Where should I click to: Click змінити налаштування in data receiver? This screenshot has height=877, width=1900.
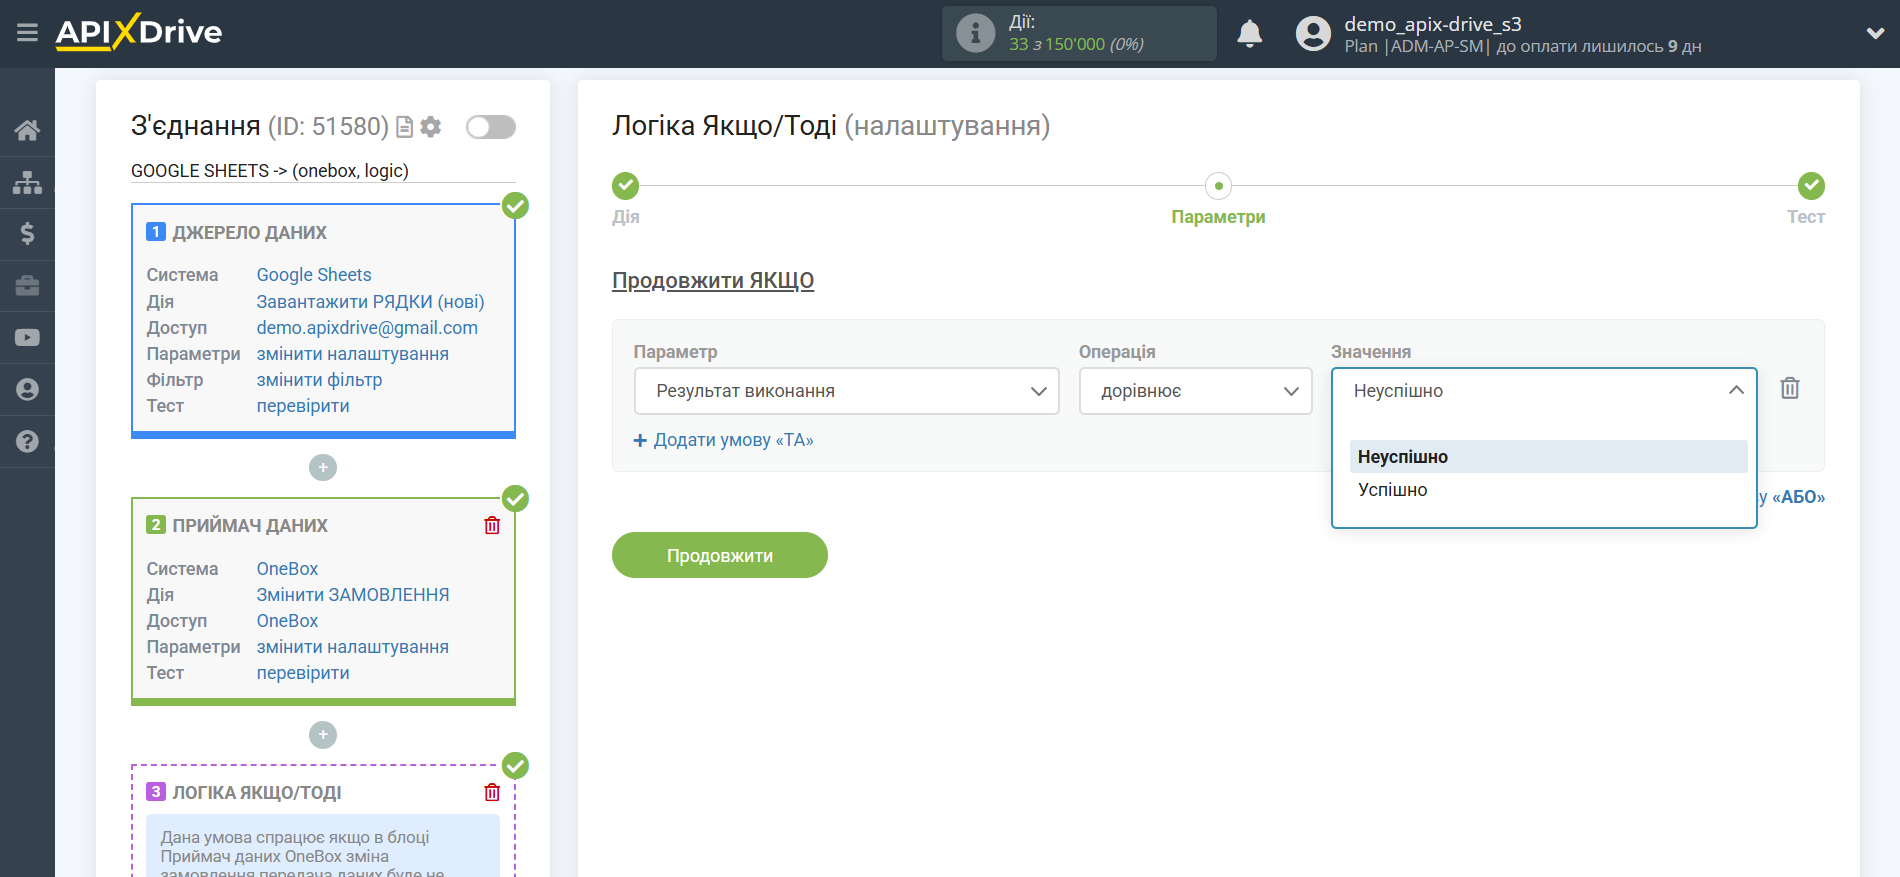[353, 647]
